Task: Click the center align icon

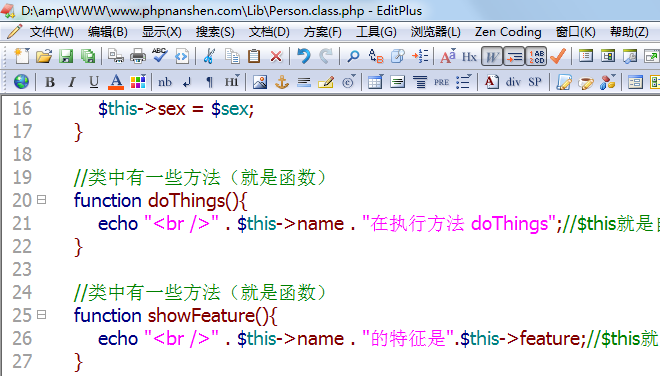Action: click(x=420, y=82)
